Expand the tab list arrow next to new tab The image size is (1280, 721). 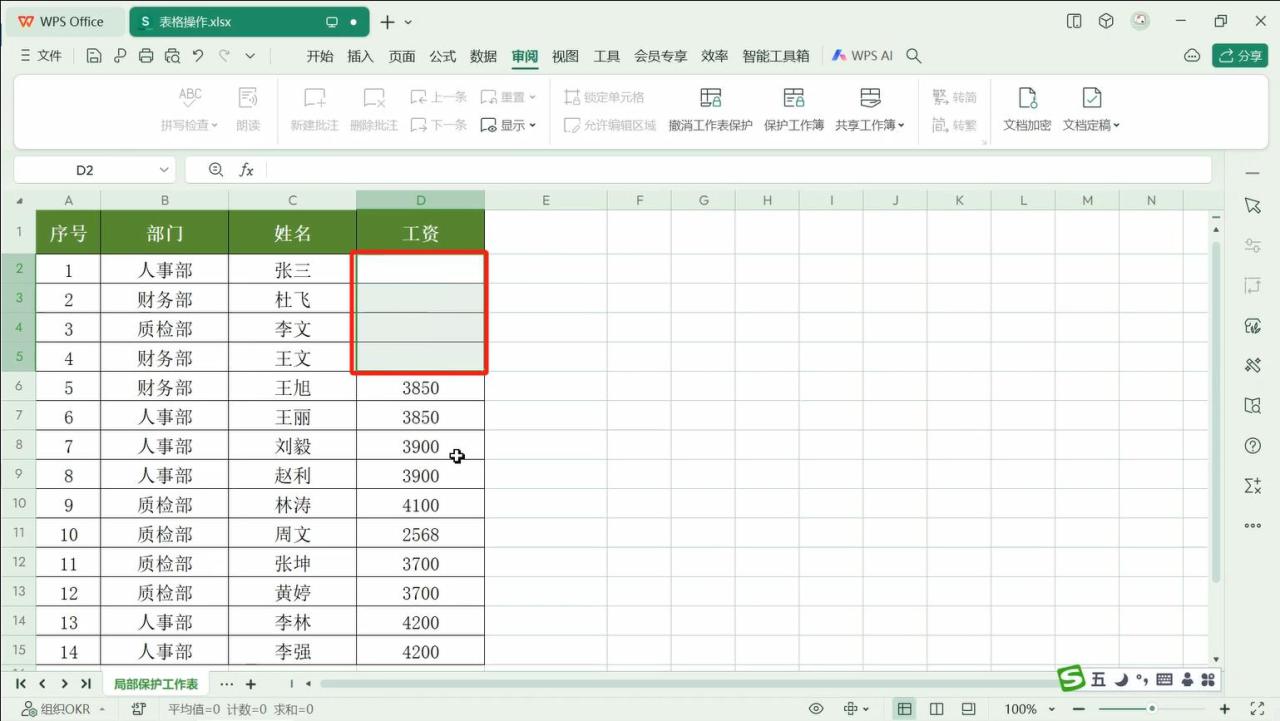[408, 22]
